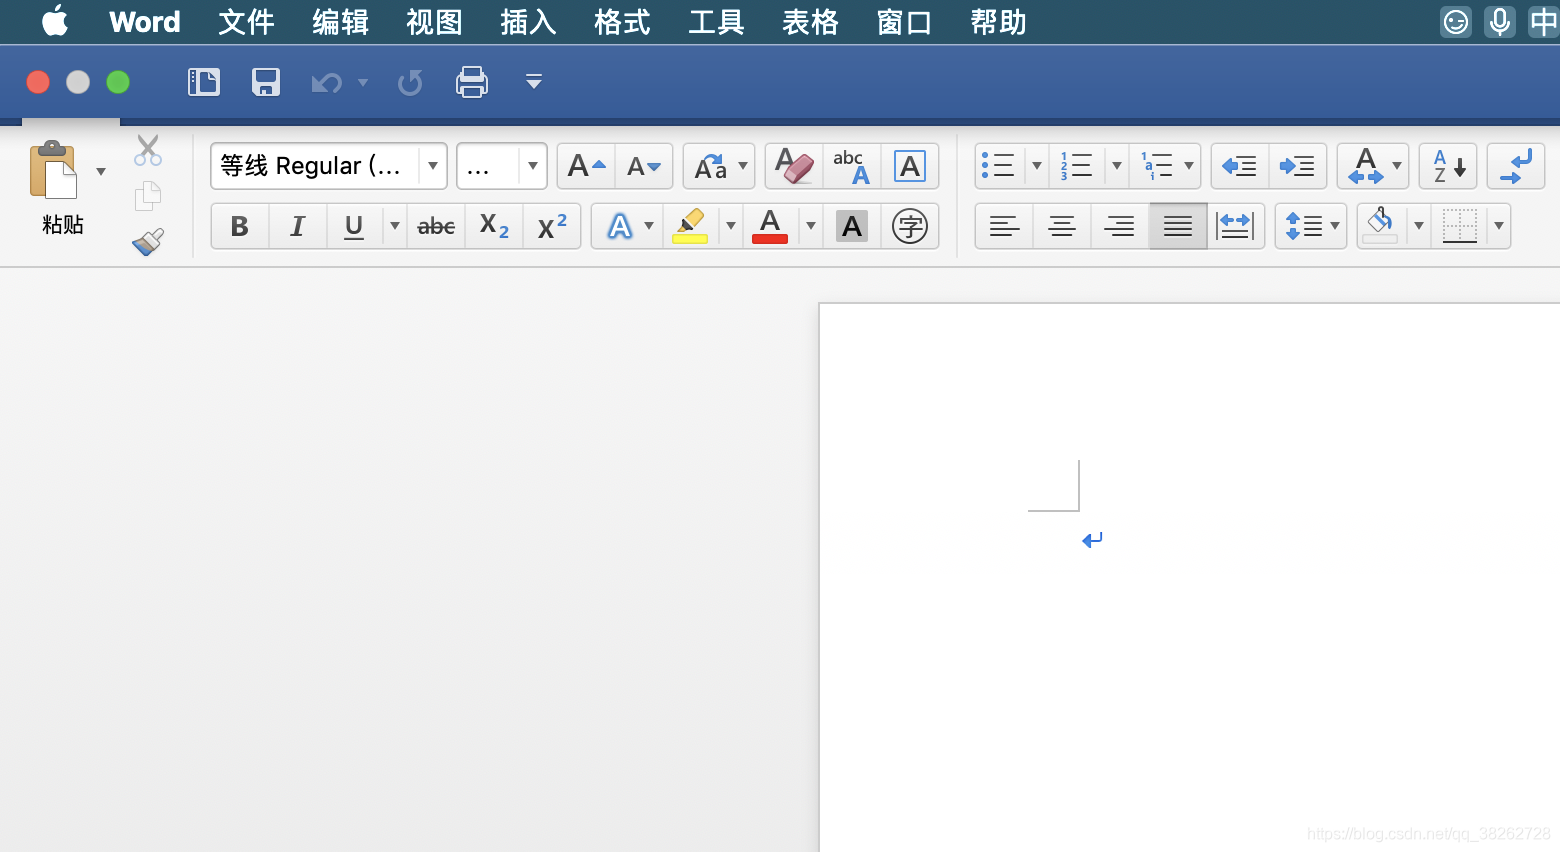
Task: Open customize quick access toolbar arrow
Action: (x=534, y=82)
